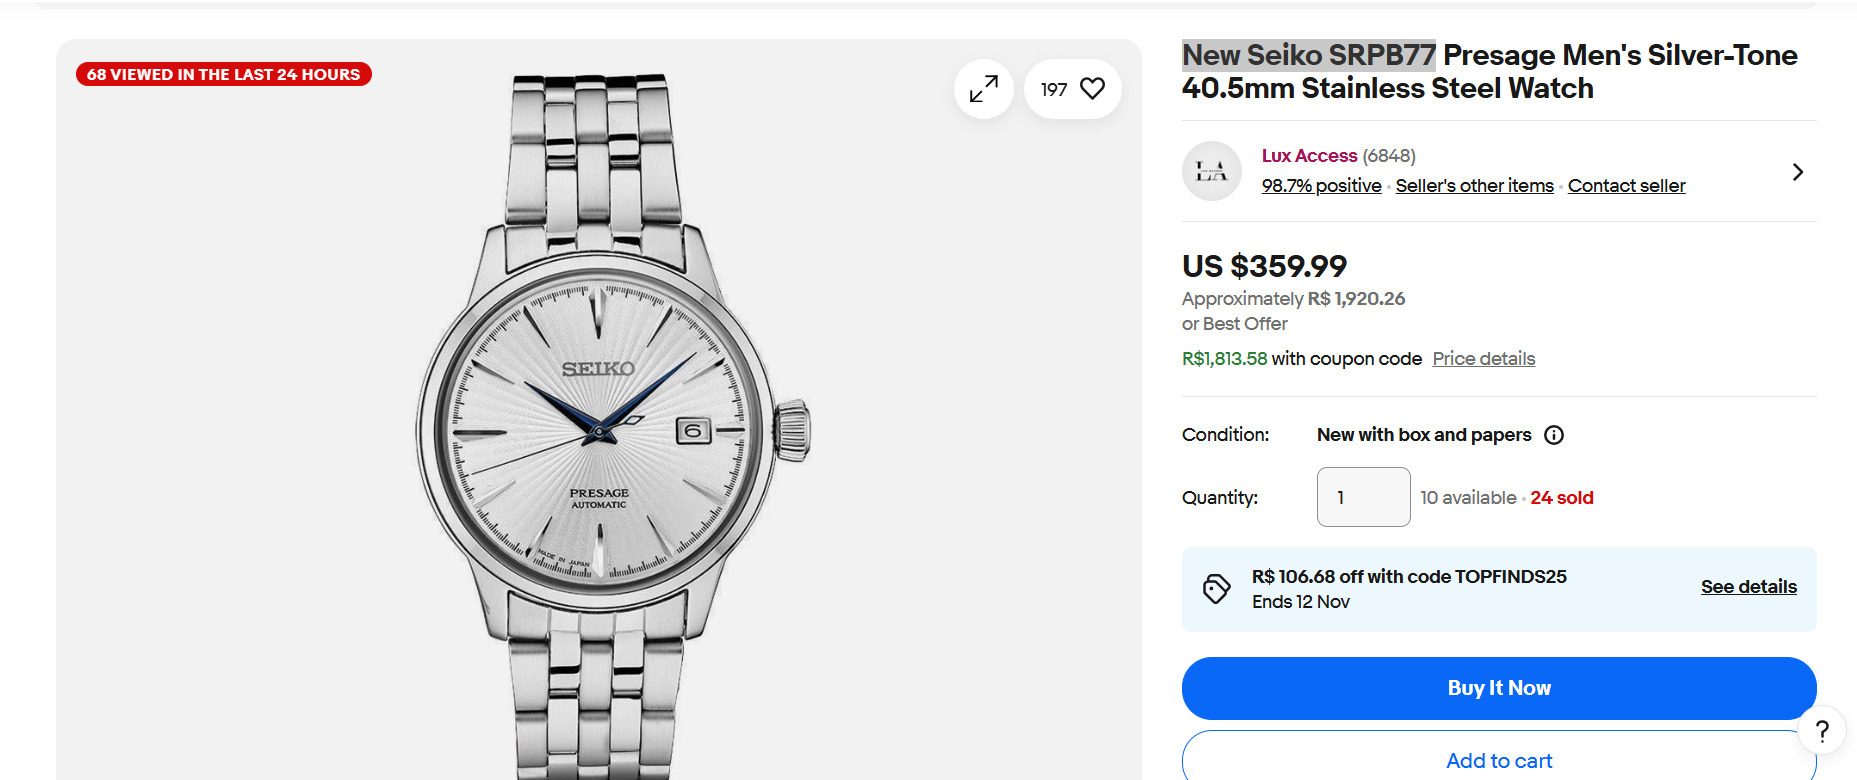View the 24 sold history

(1561, 498)
